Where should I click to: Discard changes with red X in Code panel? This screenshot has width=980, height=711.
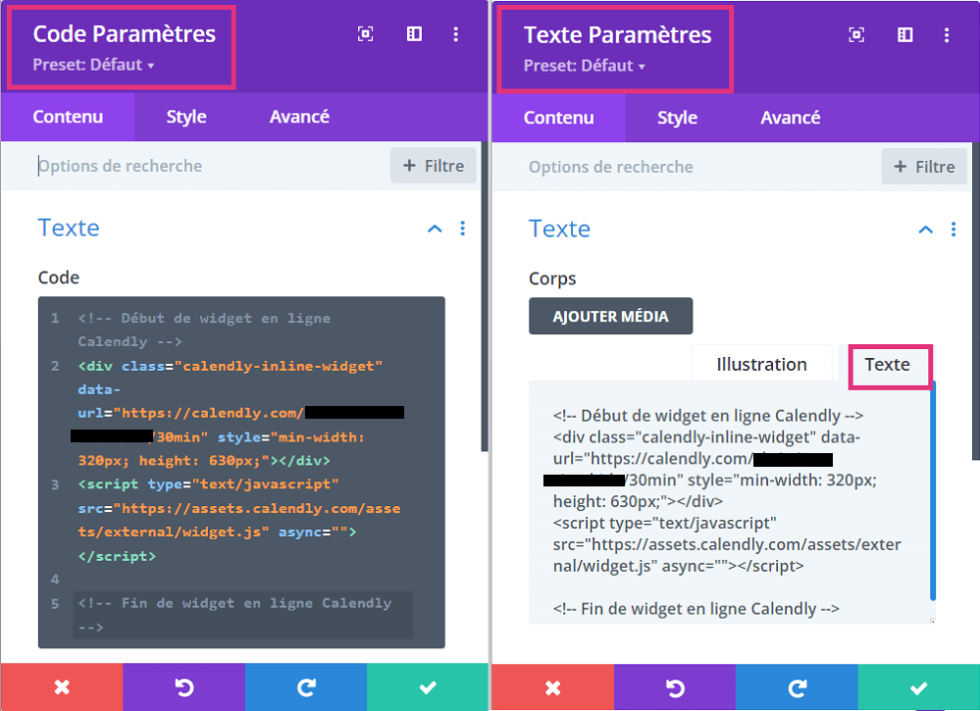coord(62,687)
